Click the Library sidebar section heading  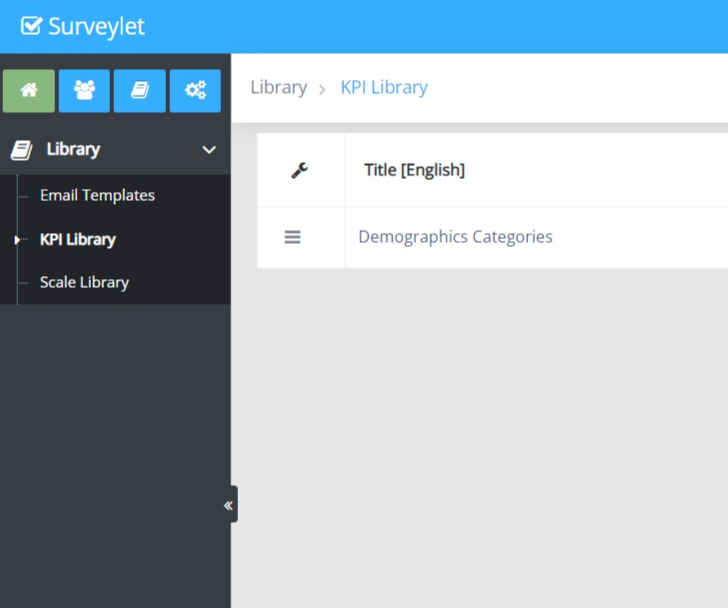pyautogui.click(x=73, y=150)
